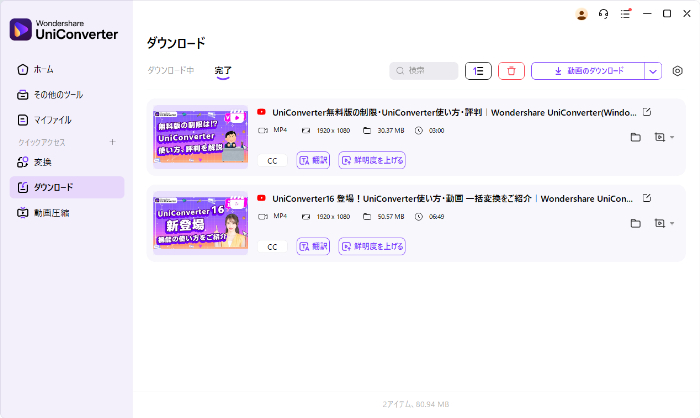This screenshot has height=418, width=700.
Task: Open 動画圧縮 in sidebar
Action: pyautogui.click(x=67, y=213)
